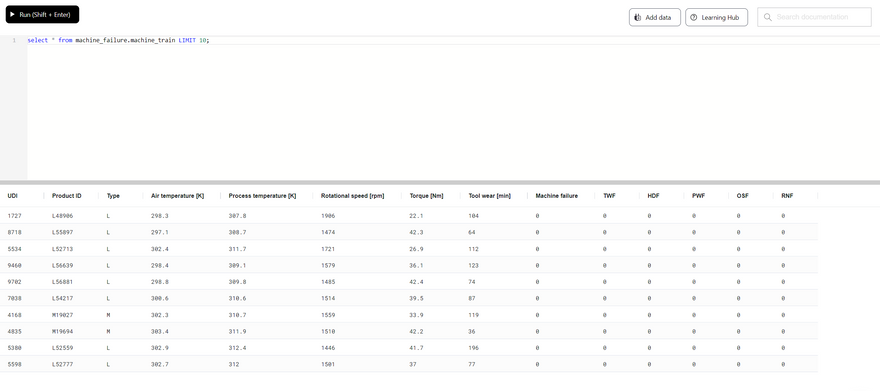Click process temperature value 312

pyautogui.click(x=234, y=364)
